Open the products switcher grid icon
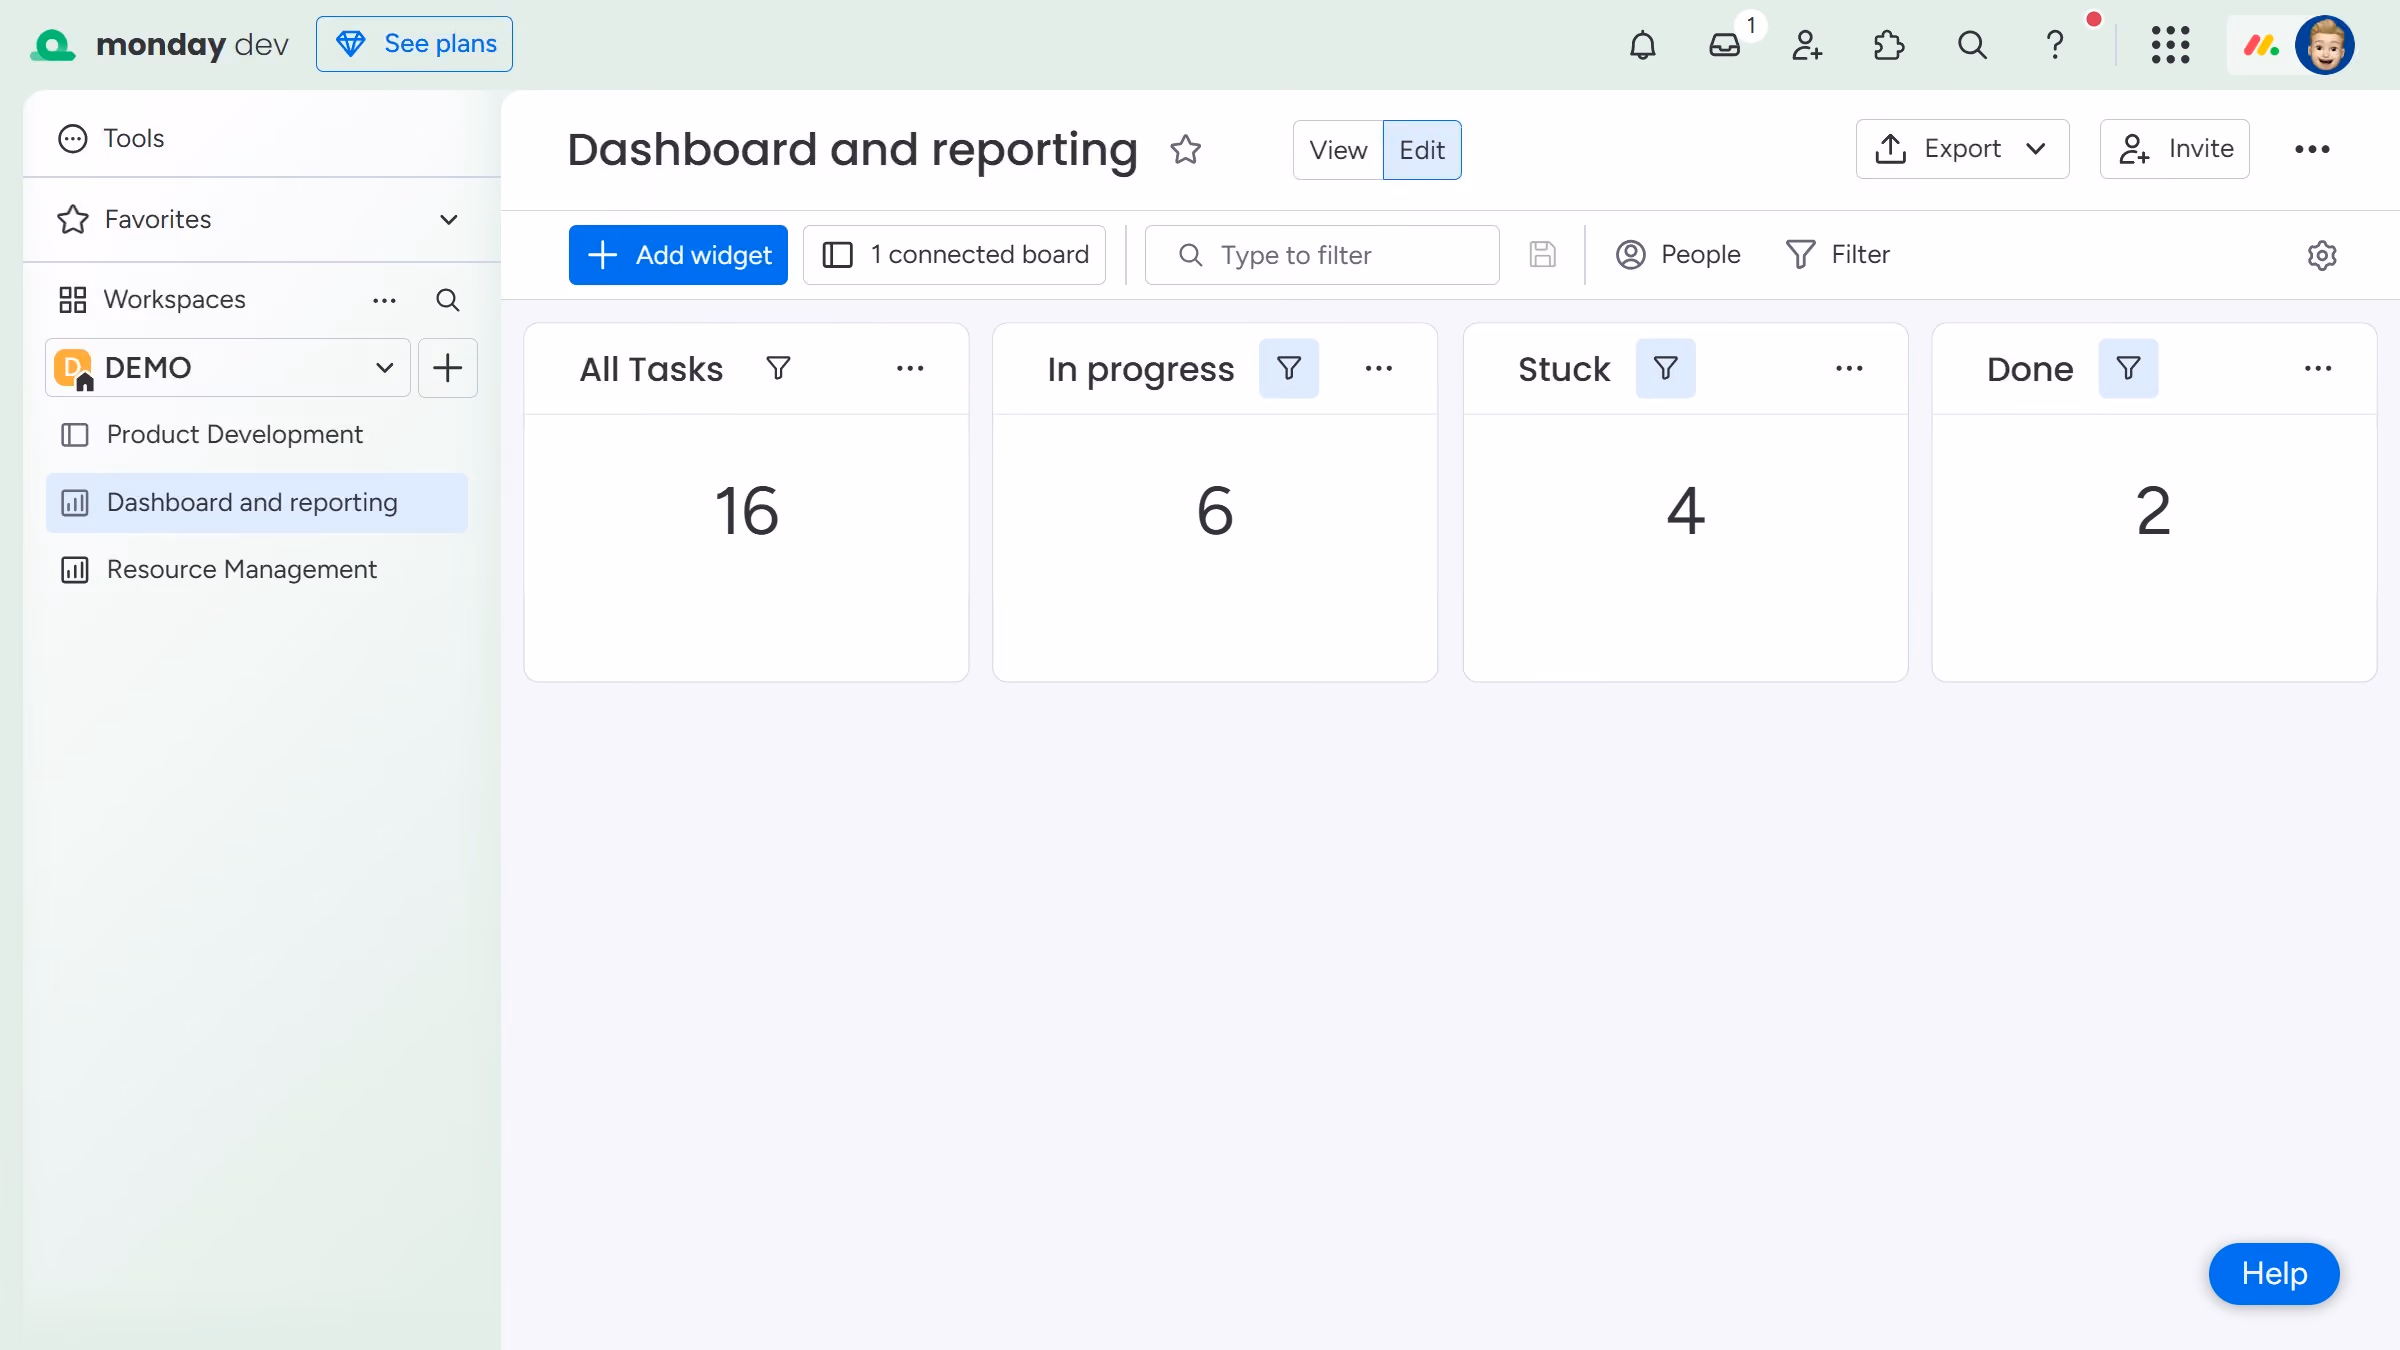This screenshot has height=1350, width=2400. [2170, 45]
